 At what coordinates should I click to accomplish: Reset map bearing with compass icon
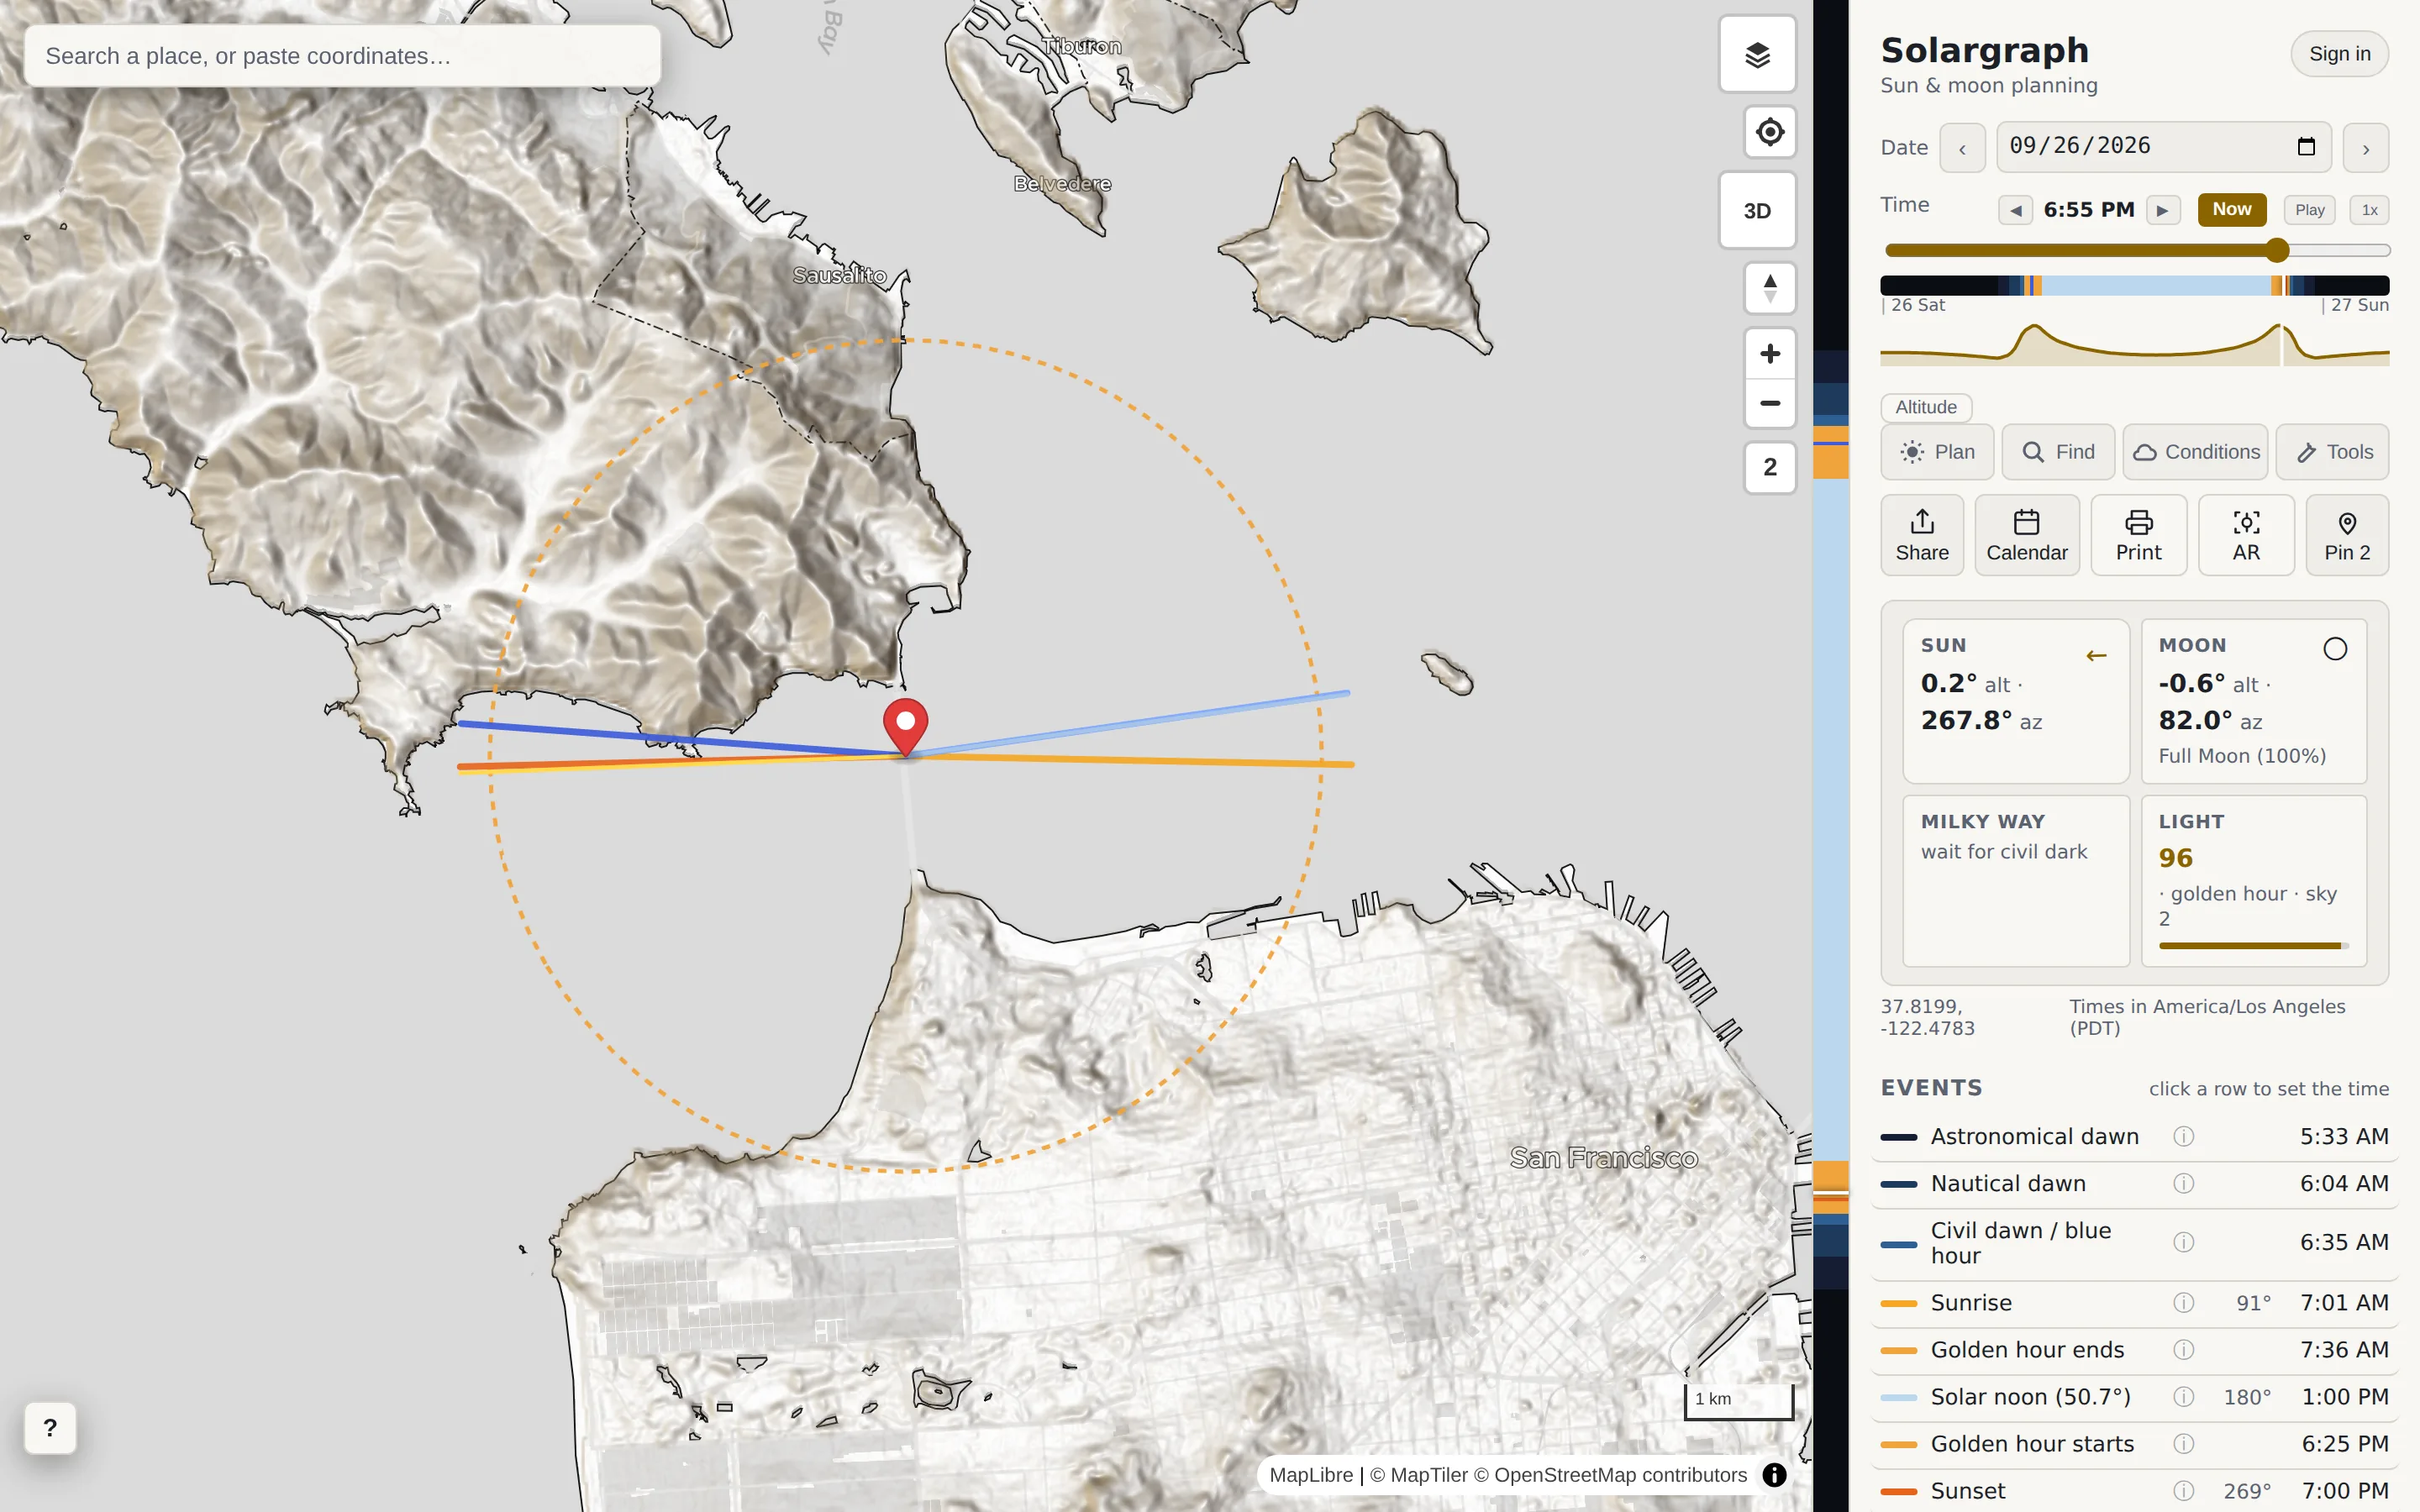coord(1770,288)
